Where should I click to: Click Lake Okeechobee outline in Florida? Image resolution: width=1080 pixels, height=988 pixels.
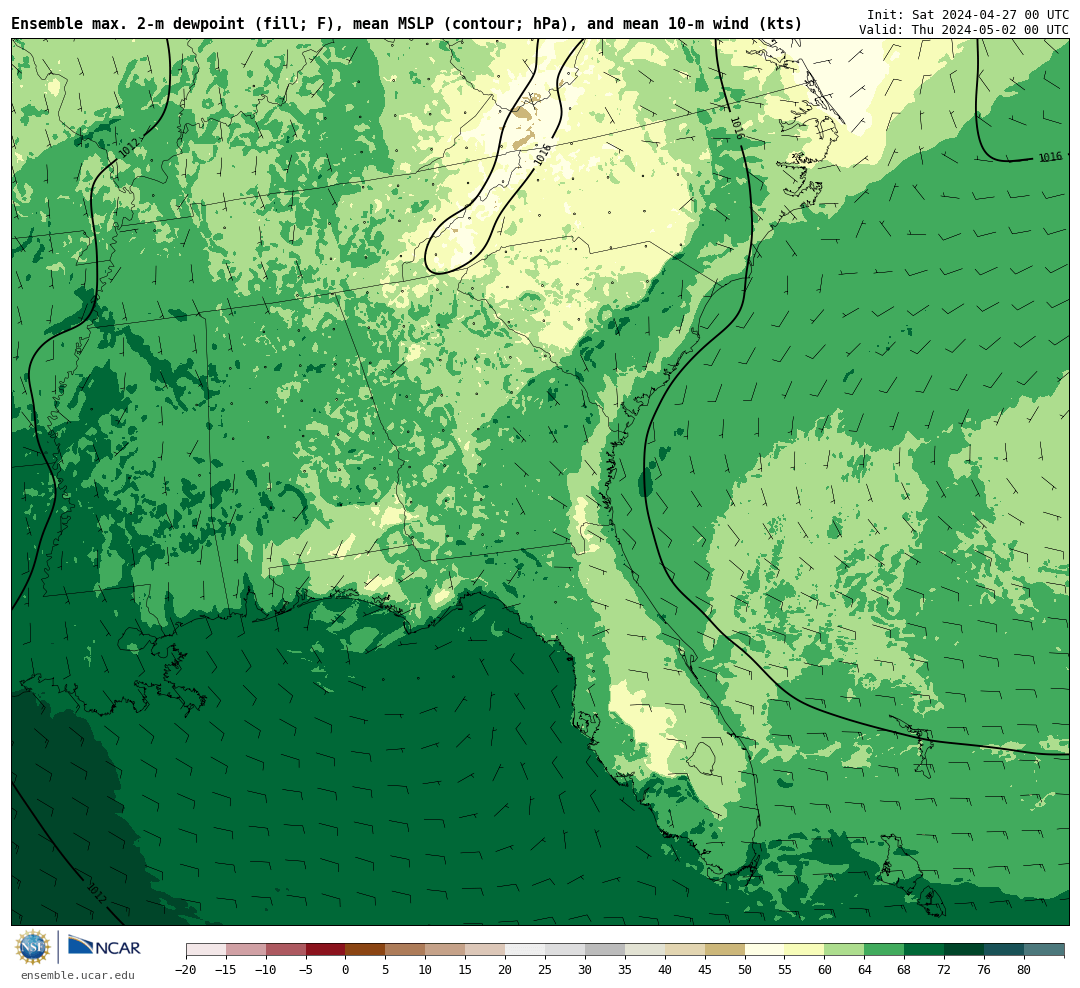click(703, 759)
